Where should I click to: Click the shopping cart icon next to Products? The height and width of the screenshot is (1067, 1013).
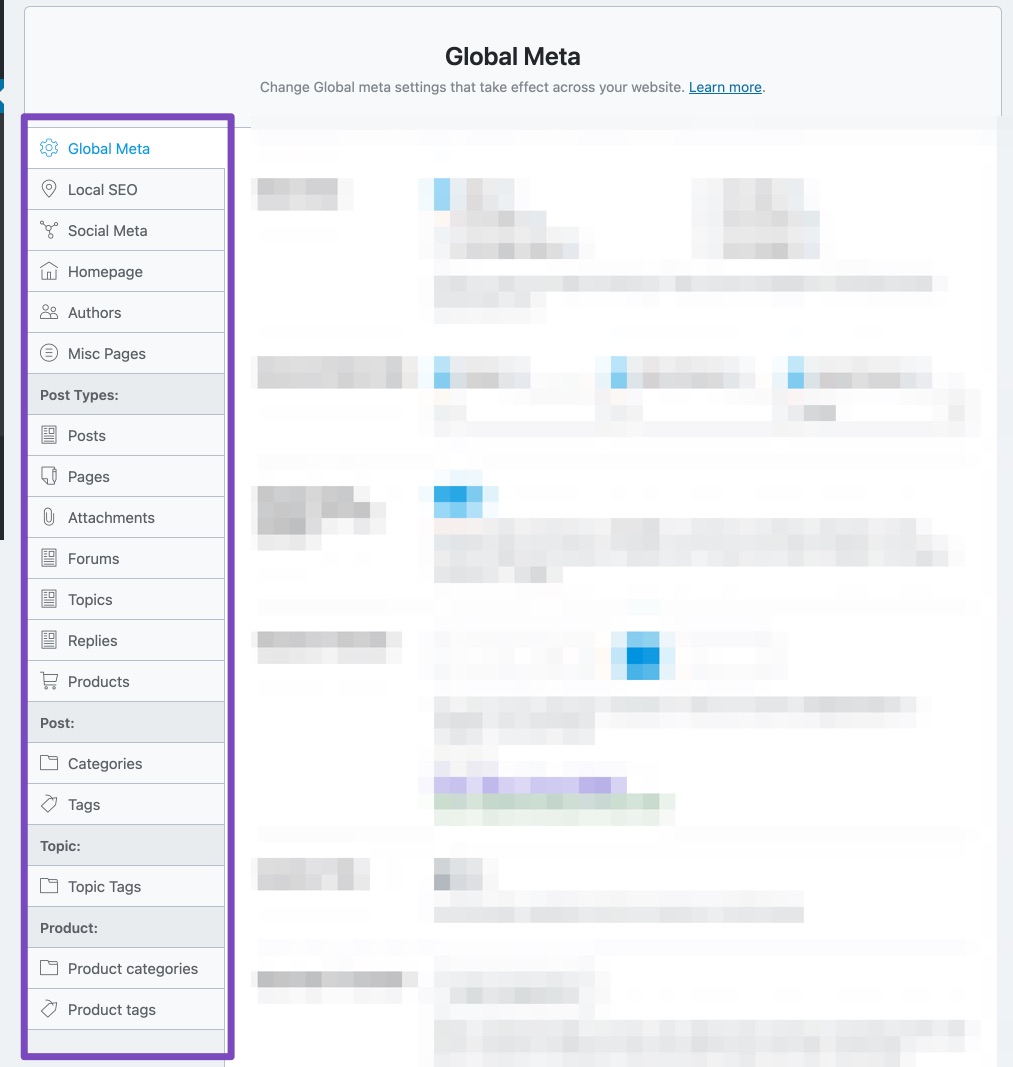click(47, 680)
